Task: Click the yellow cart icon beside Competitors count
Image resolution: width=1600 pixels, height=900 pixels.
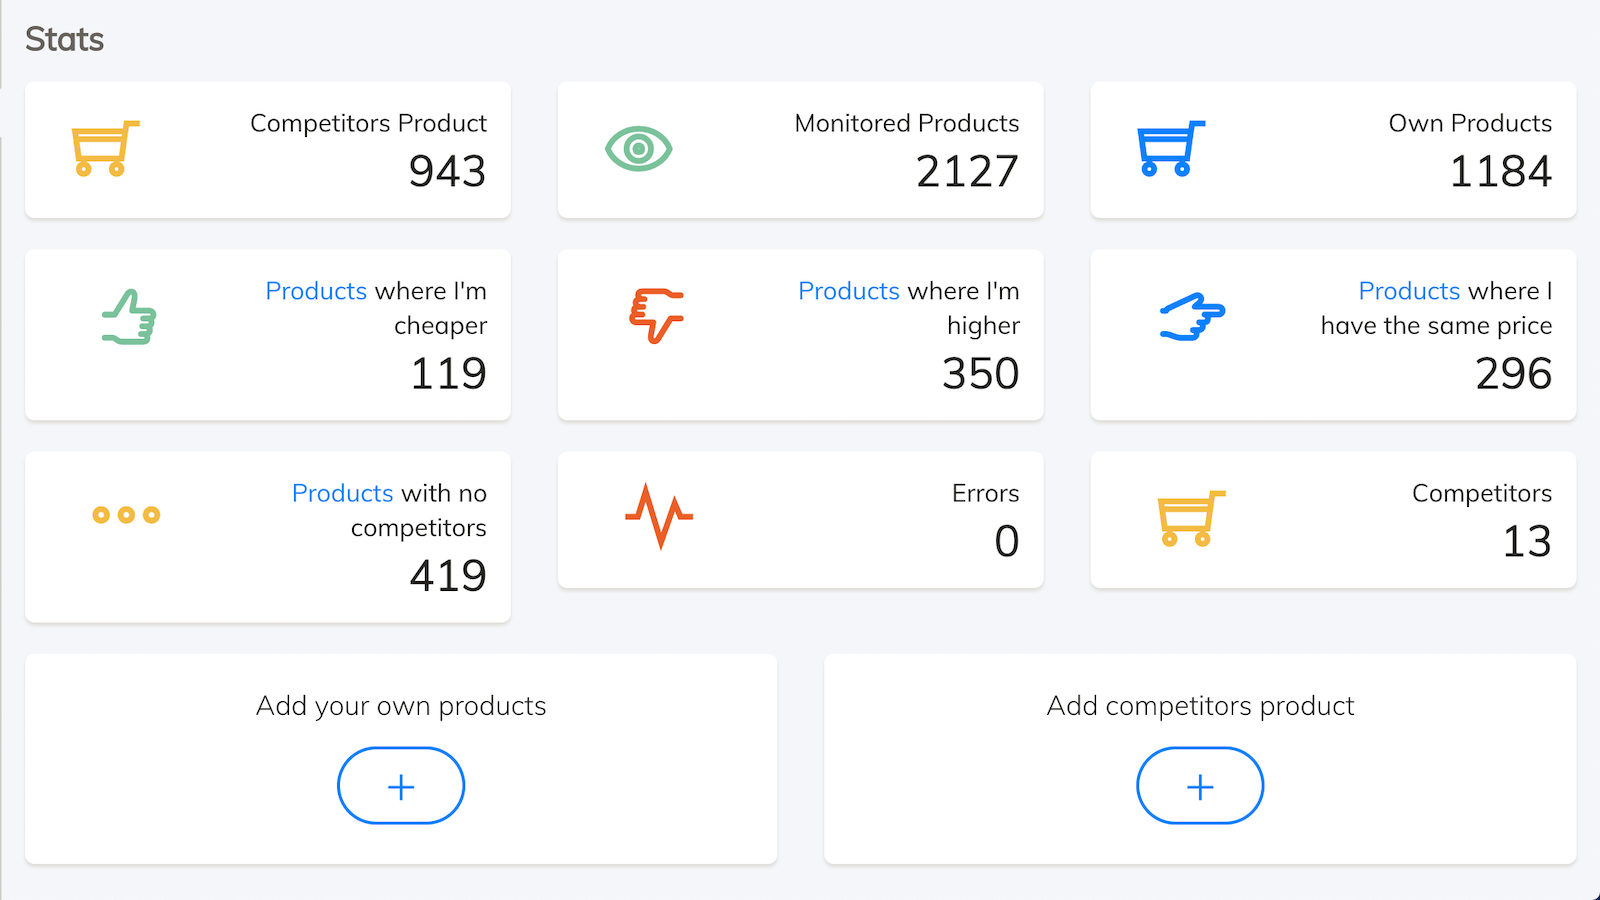Action: 1190,518
